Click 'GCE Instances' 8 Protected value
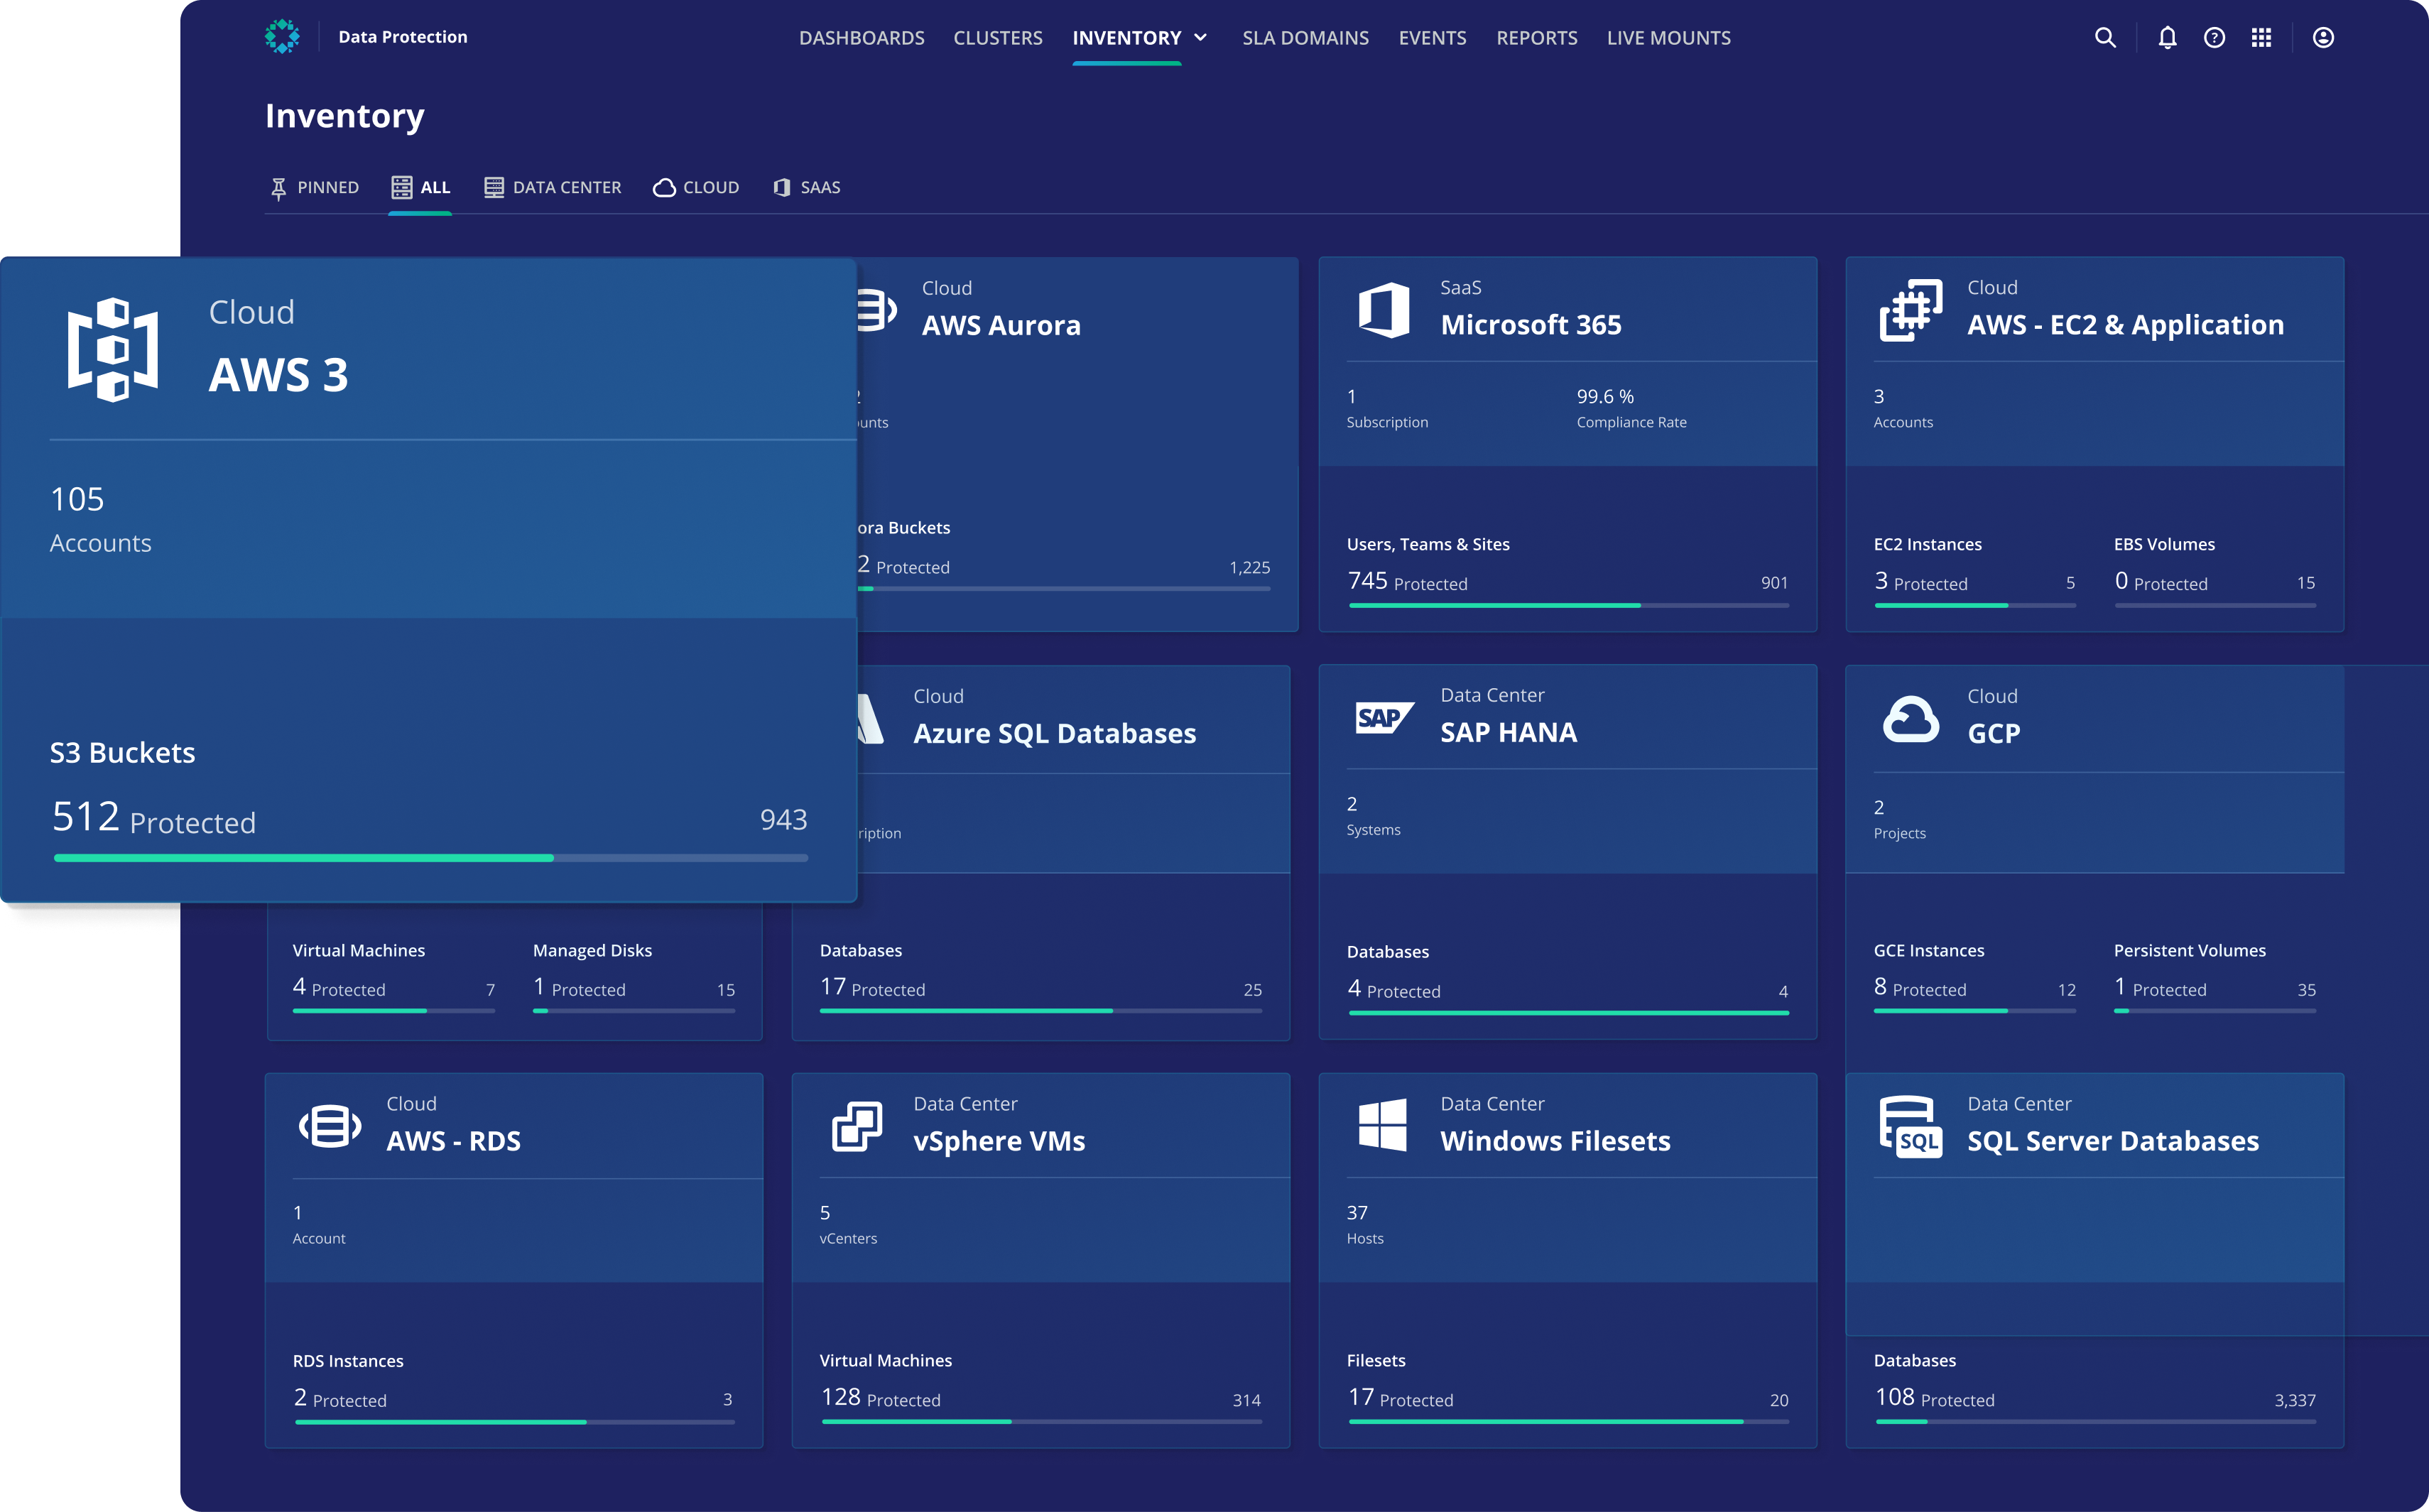 1920,988
